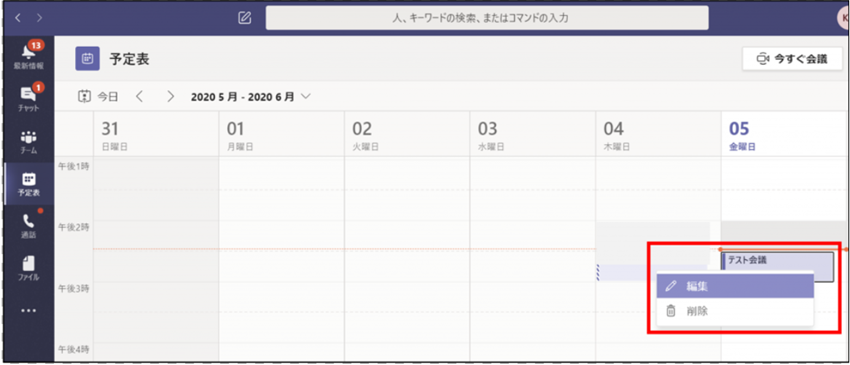Select the テスト会議 calendar event

778,261
